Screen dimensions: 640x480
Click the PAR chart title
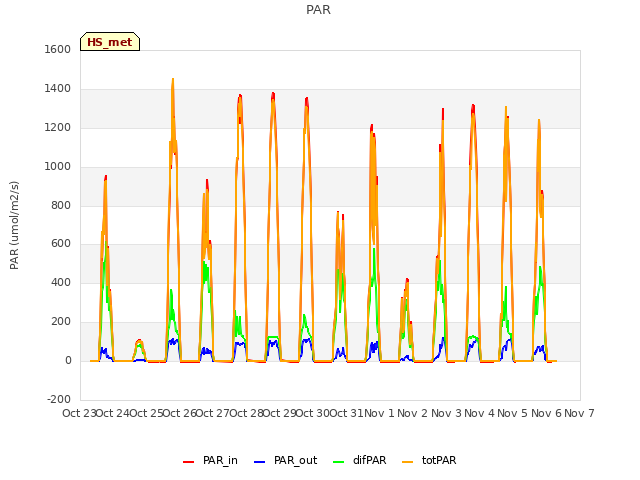click(x=318, y=10)
